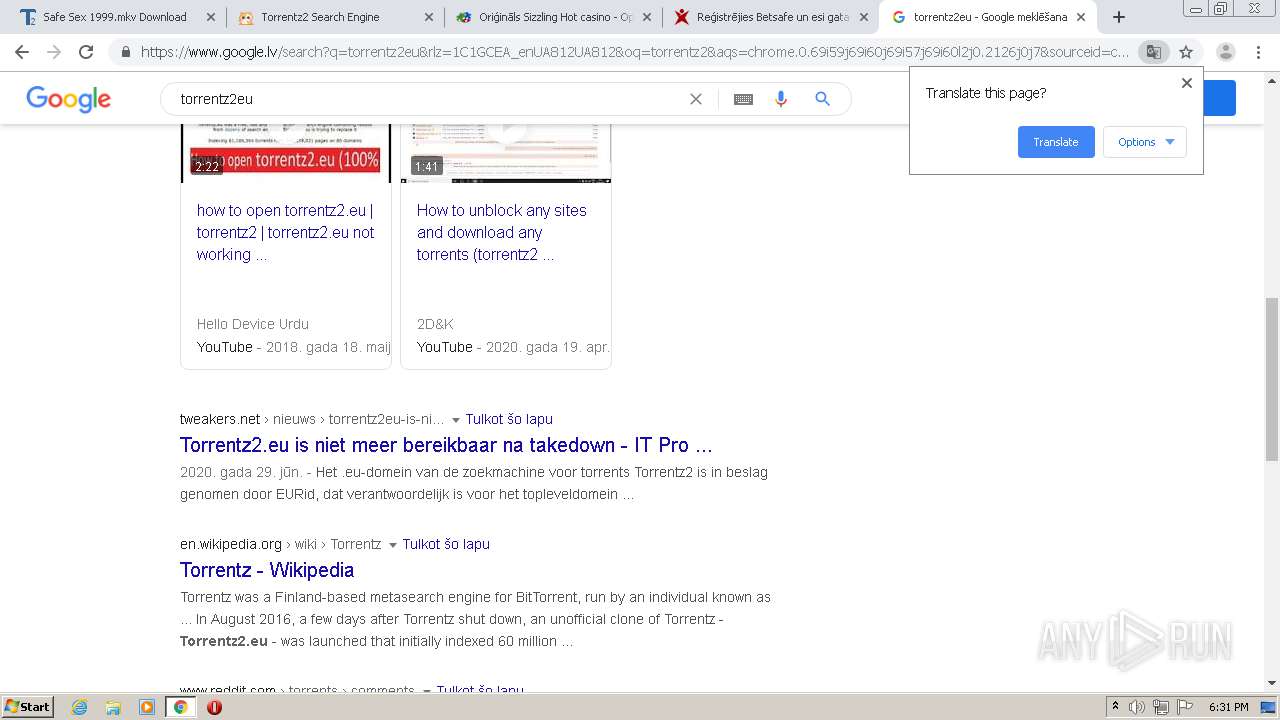
Task: Click Tulkot šo lapu for Wikipedia
Action: (446, 544)
